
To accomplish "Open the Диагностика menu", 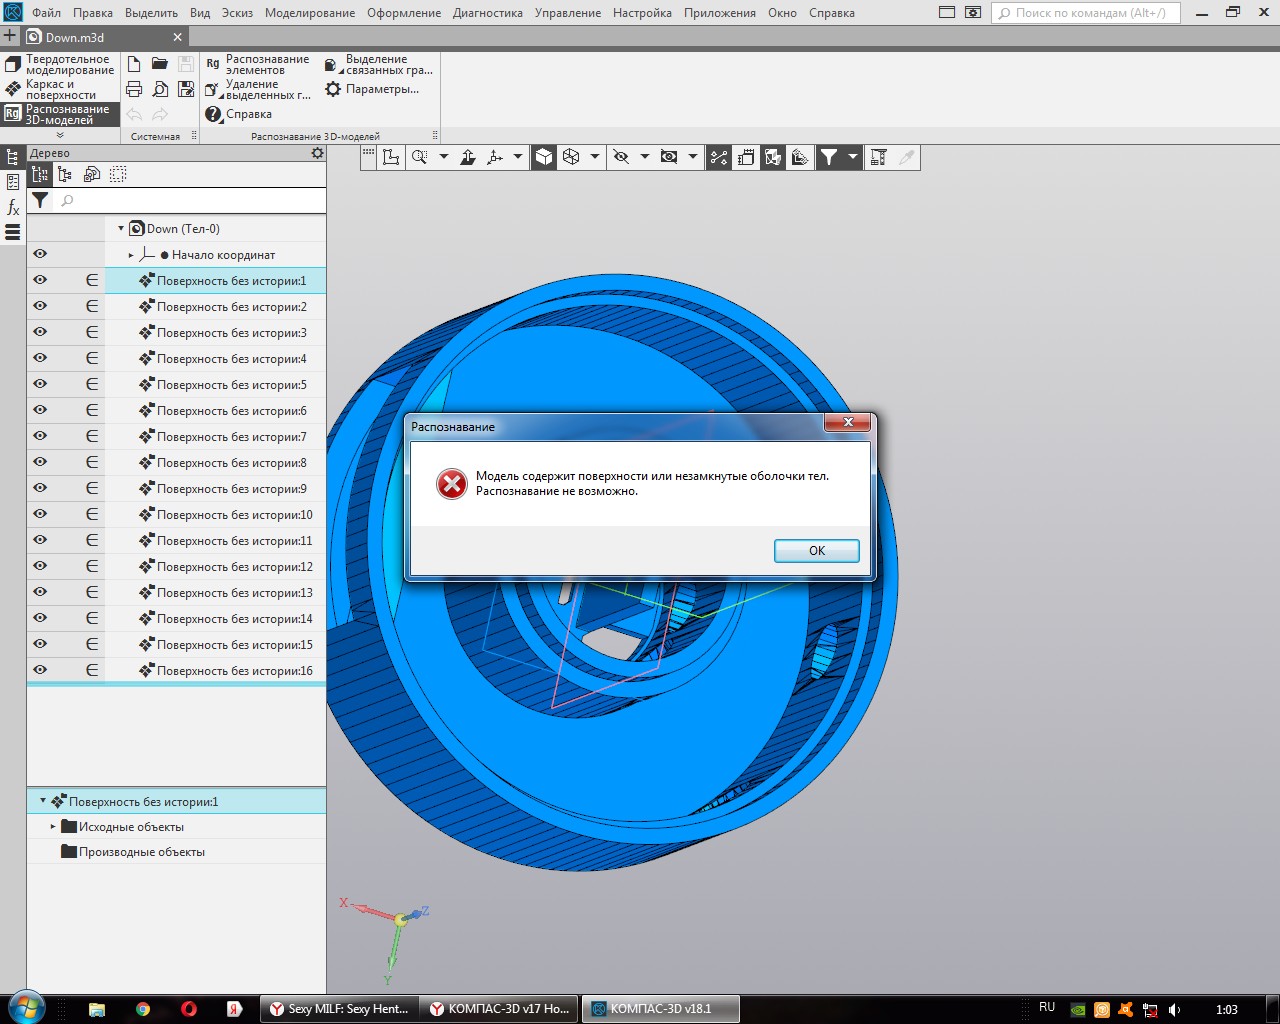I will tap(487, 13).
